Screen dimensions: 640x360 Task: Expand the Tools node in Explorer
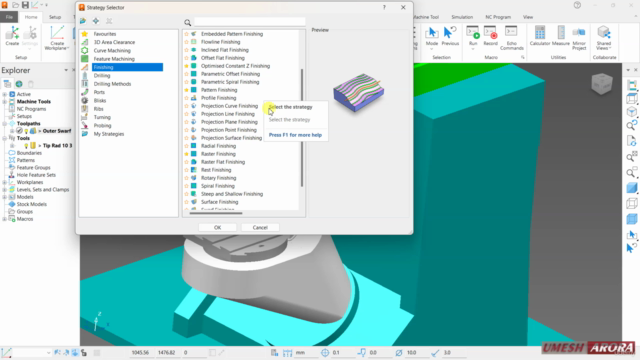[4, 138]
